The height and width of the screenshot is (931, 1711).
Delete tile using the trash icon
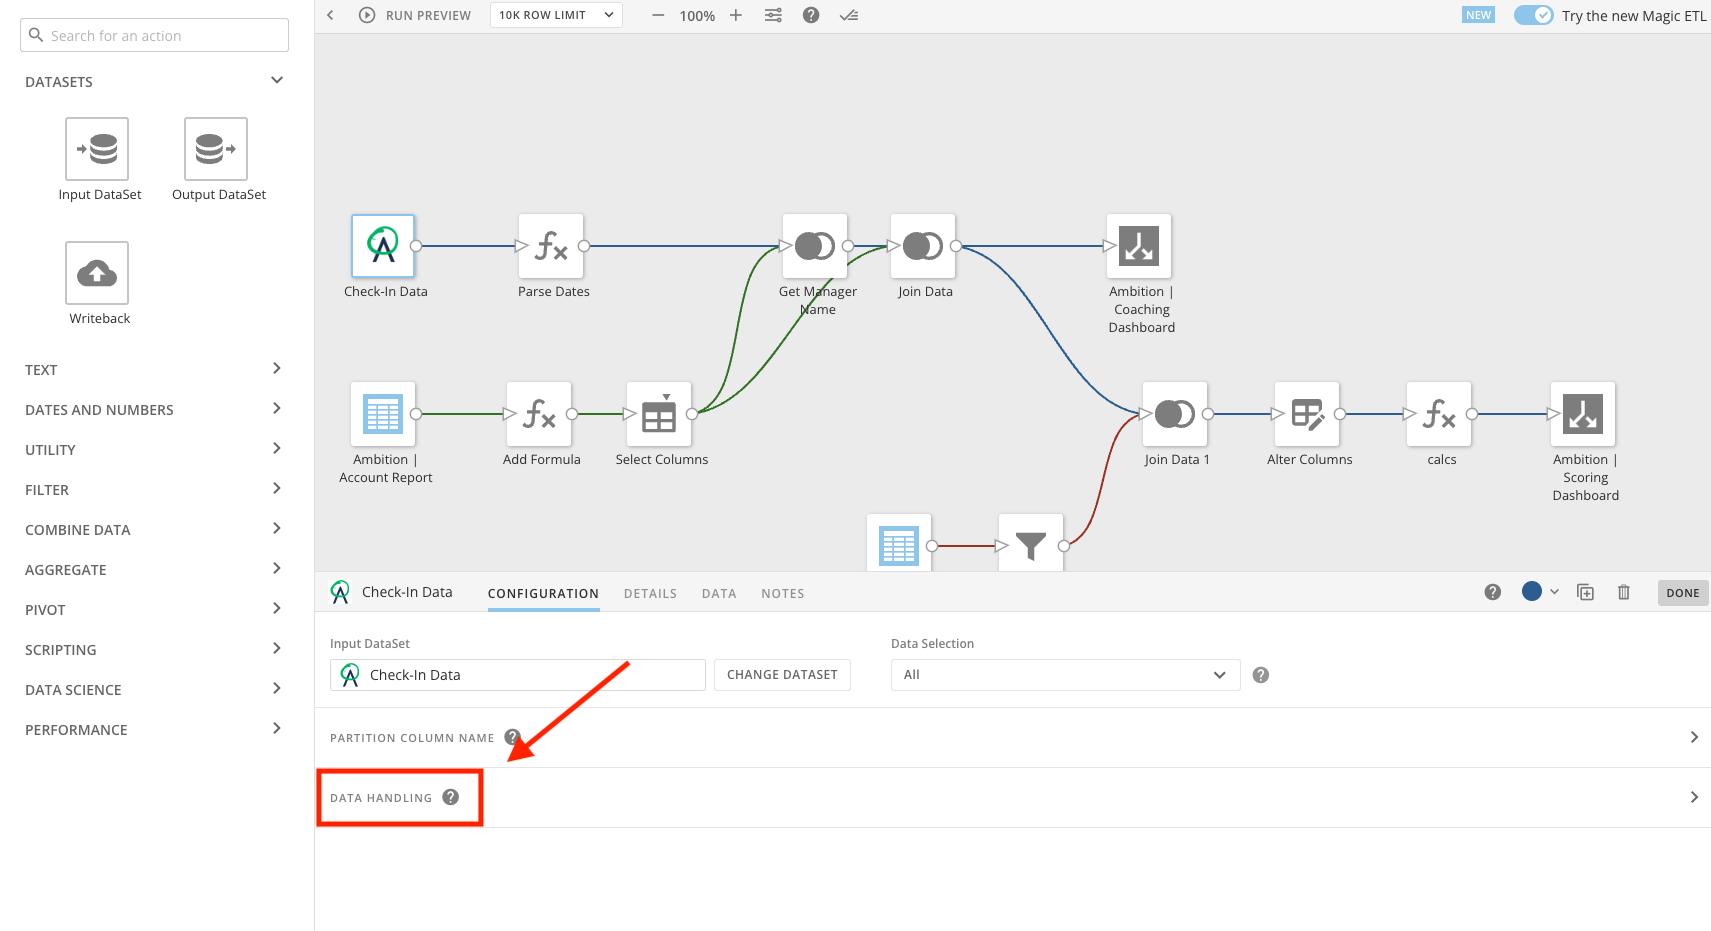(1623, 592)
